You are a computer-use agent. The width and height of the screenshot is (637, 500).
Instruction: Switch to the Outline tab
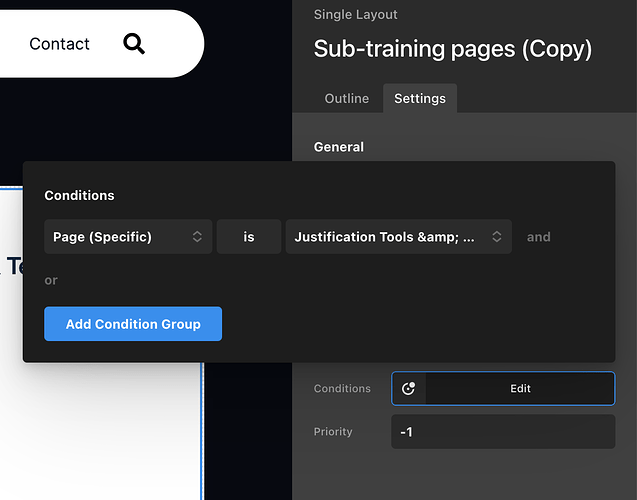point(347,99)
